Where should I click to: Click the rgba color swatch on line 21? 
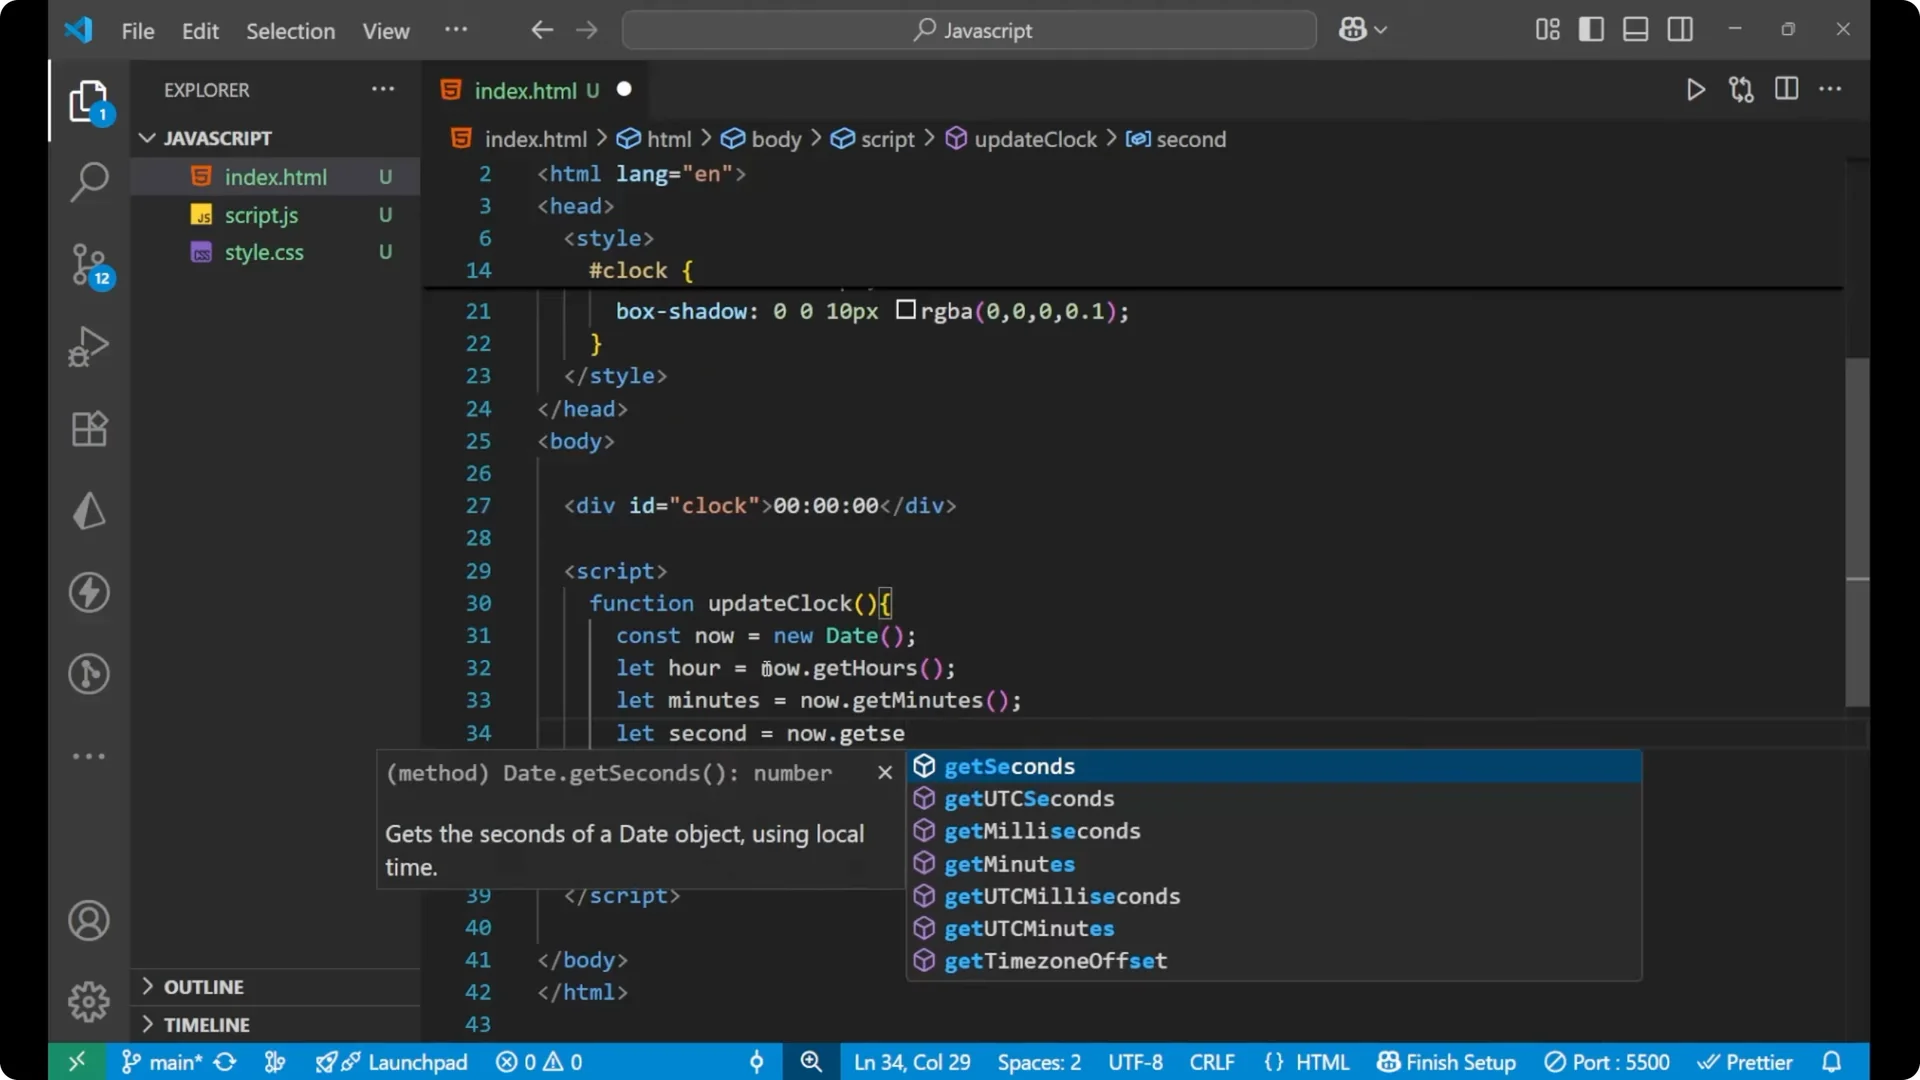(x=905, y=311)
